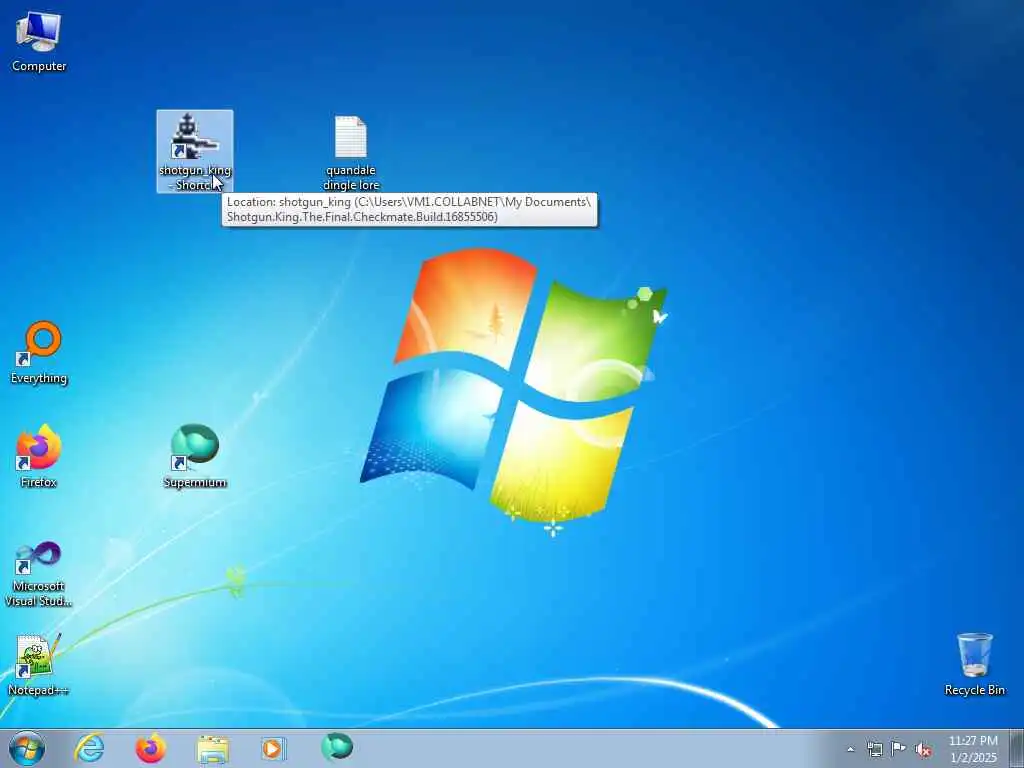Click the Show desktop button
The width and height of the screenshot is (1024, 768).
[1017, 748]
